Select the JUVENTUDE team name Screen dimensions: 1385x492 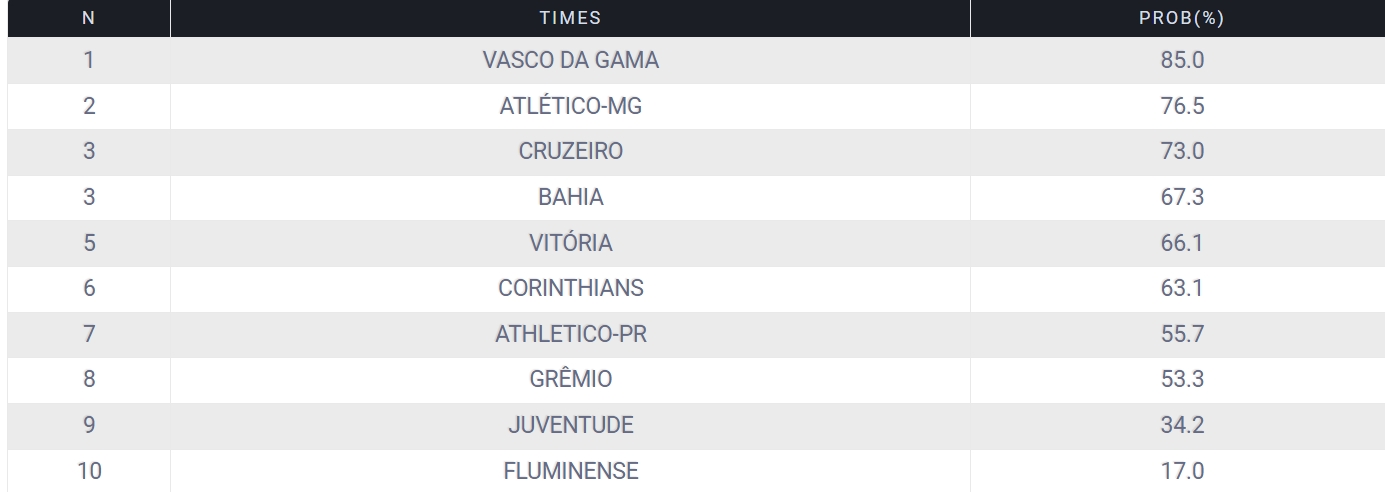pyautogui.click(x=570, y=426)
